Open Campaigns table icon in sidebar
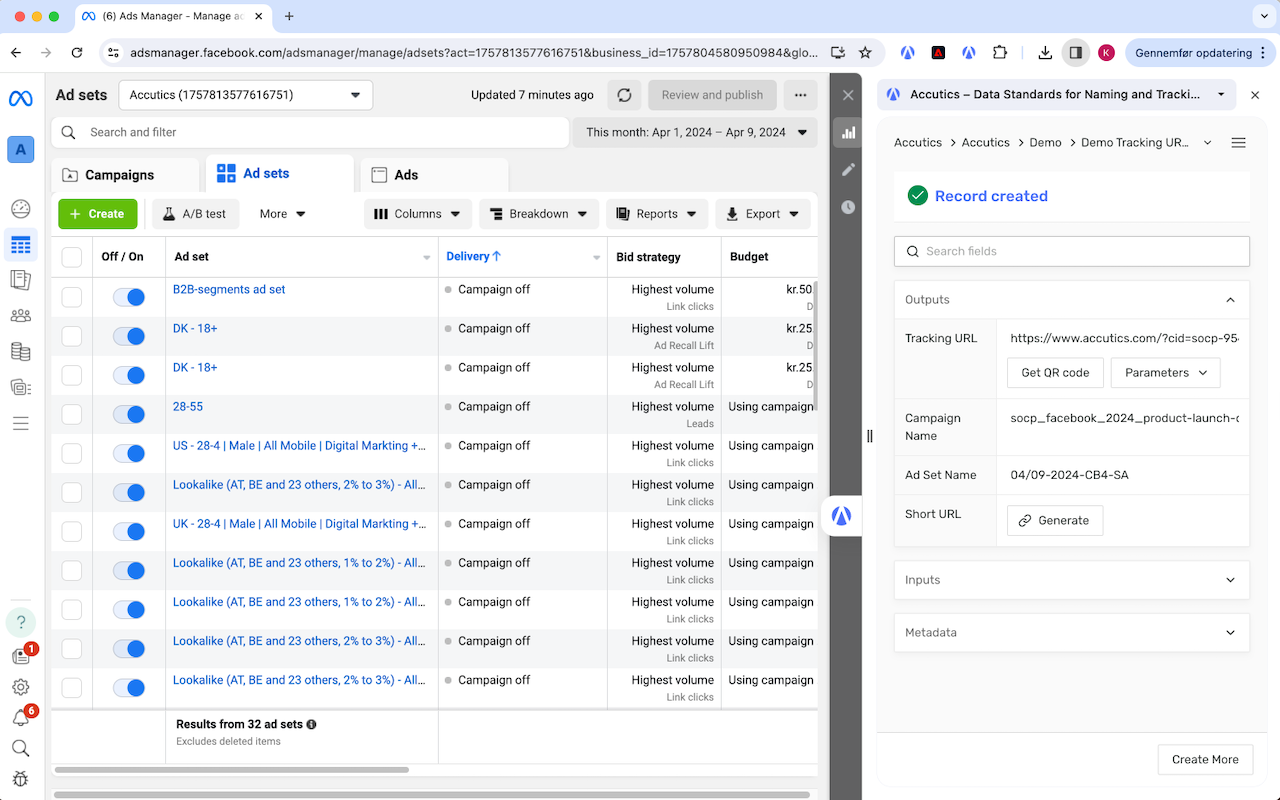 [21, 245]
